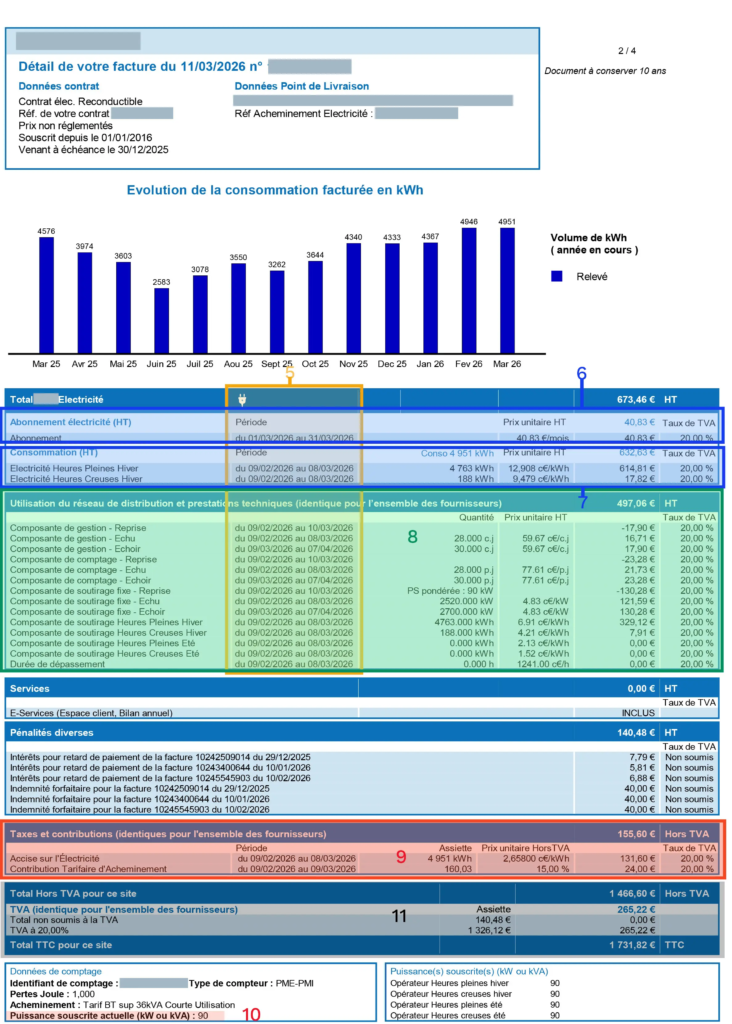Image resolution: width=732 pixels, height=1024 pixels.
Task: Click the Fev 26 bar in the chart
Action: click(x=469, y=290)
